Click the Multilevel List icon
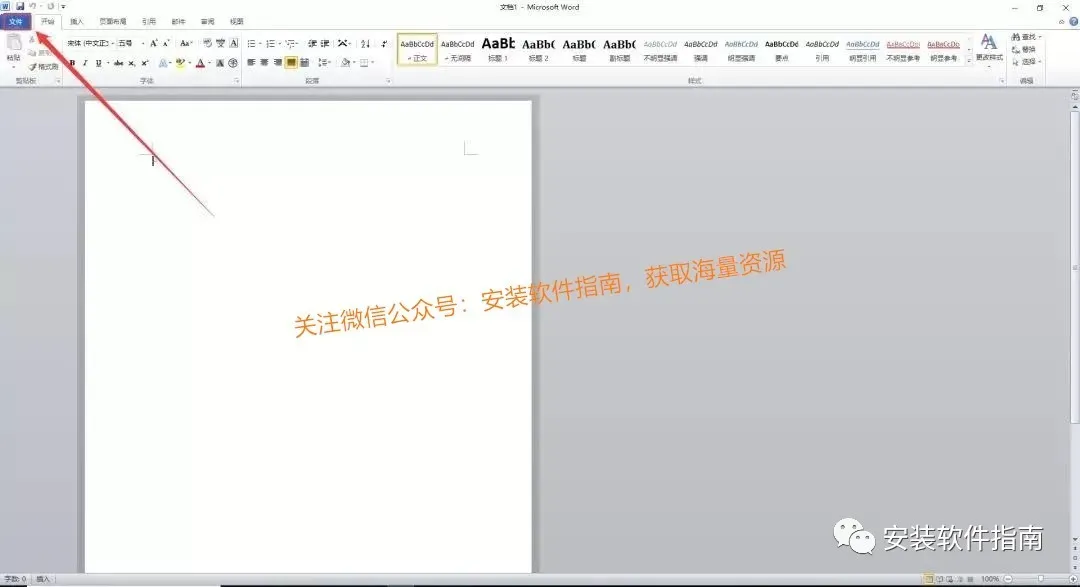Viewport: 1080px width, 587px height. (291, 43)
